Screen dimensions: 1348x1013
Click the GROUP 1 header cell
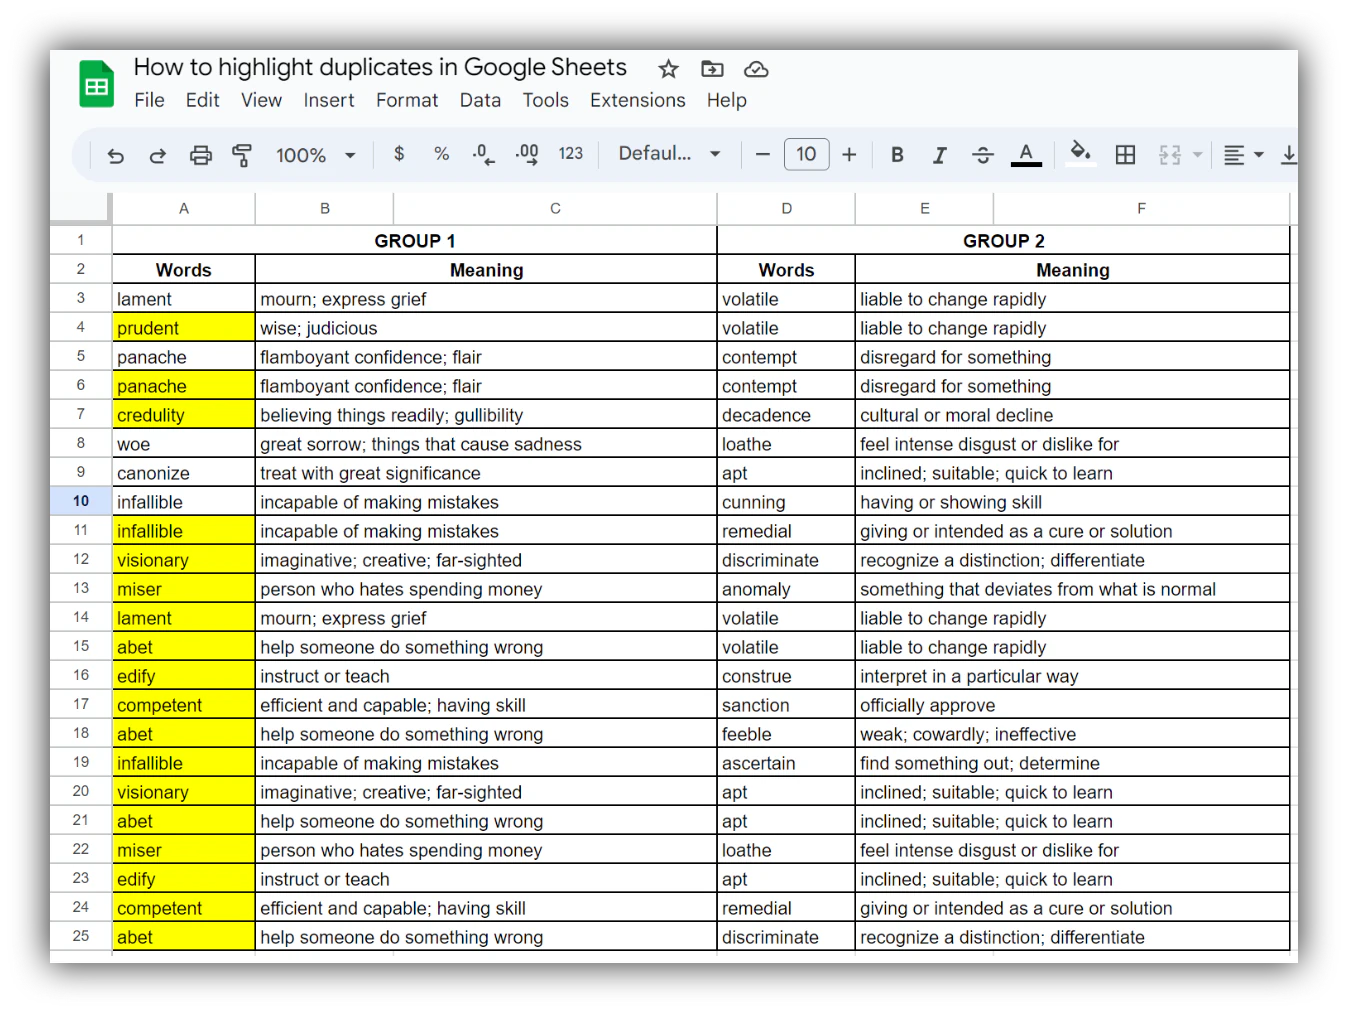[x=414, y=241]
